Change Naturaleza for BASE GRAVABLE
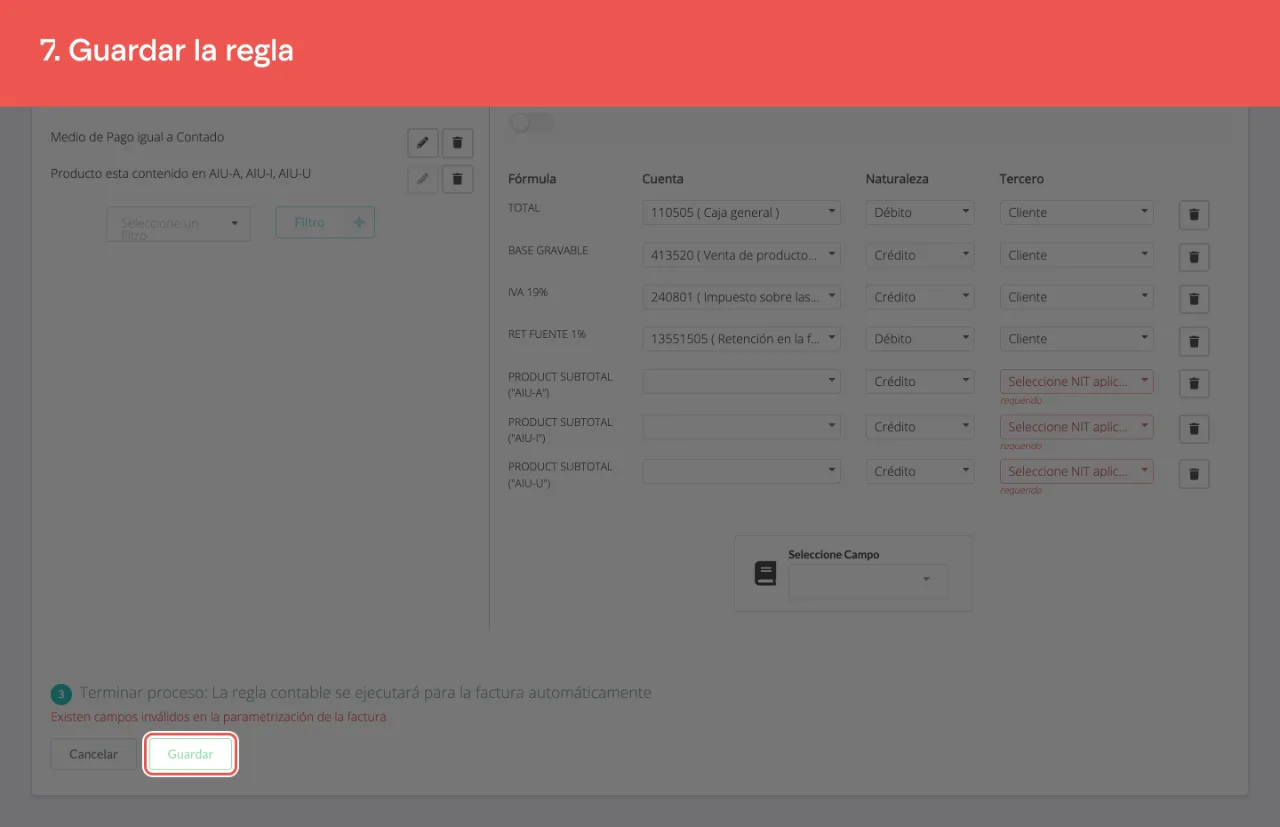The image size is (1280, 827). [x=920, y=255]
